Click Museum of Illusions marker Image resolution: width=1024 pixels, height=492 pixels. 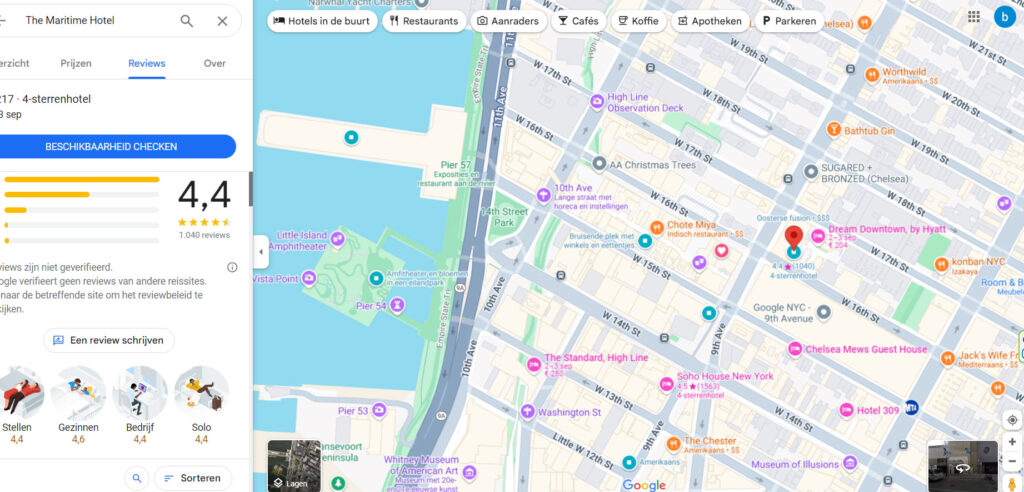click(x=850, y=463)
